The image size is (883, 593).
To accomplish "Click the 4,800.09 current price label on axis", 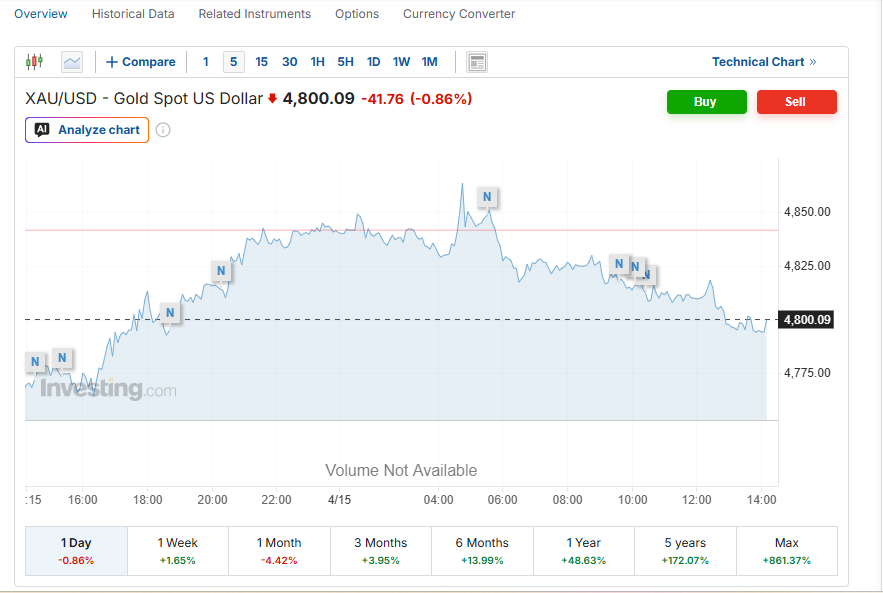I will (807, 320).
